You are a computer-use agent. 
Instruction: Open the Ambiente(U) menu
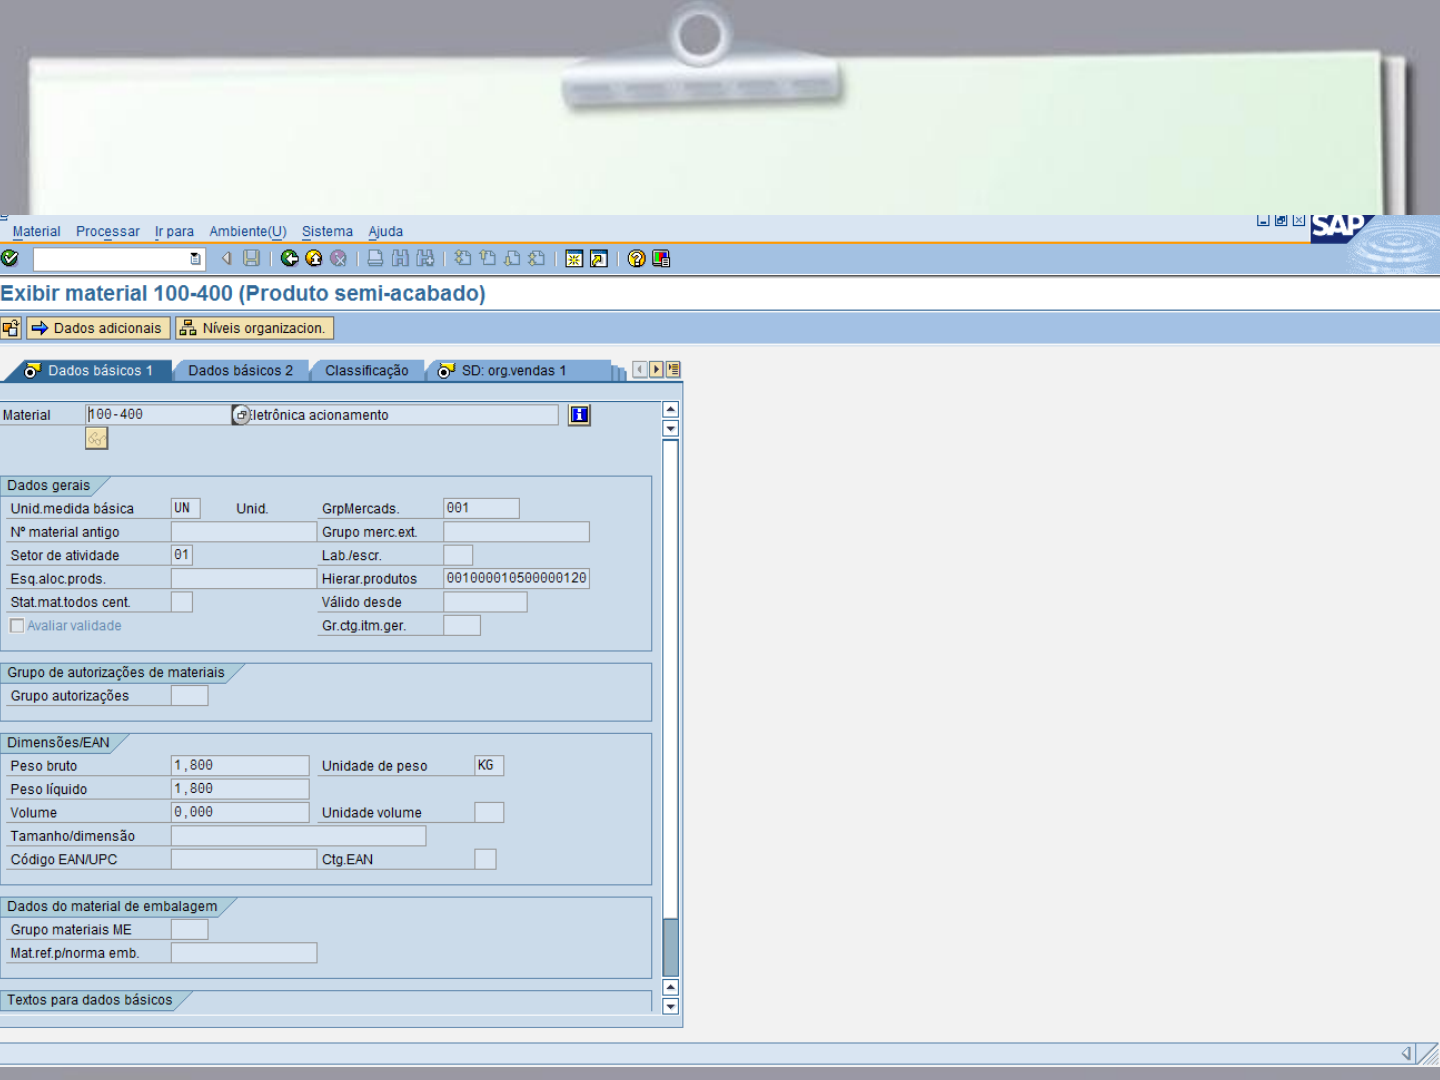pos(247,231)
